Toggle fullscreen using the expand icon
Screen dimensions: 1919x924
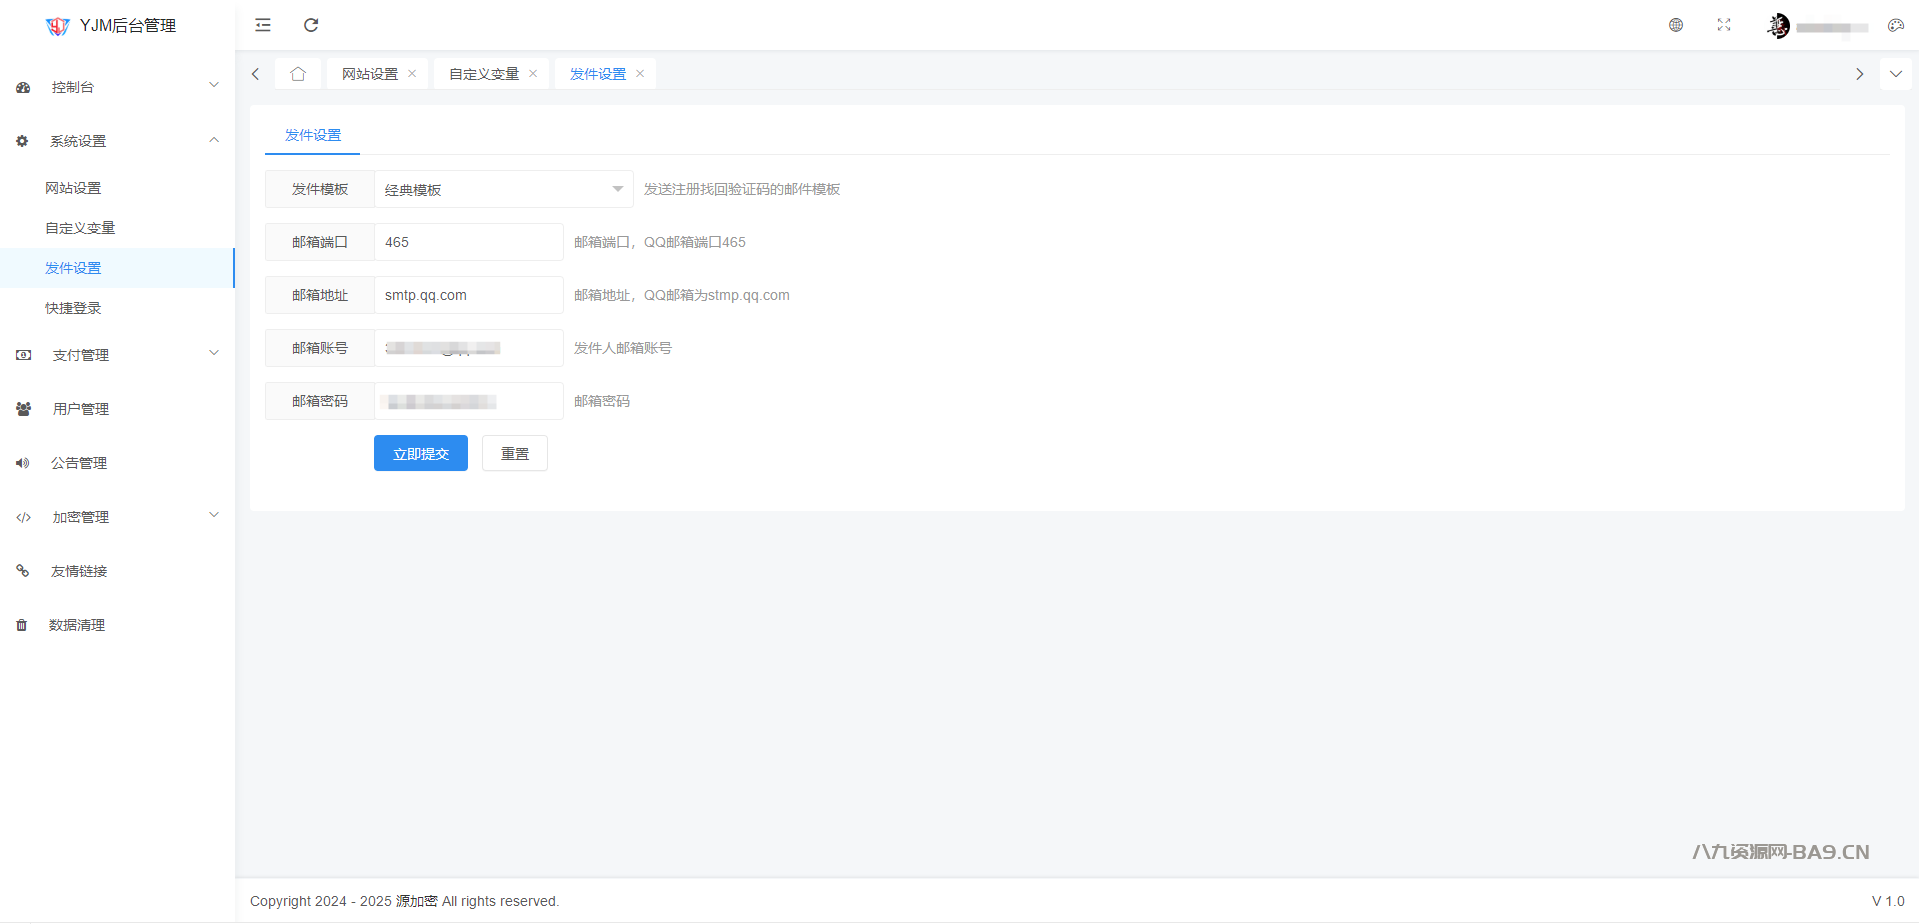[1724, 25]
